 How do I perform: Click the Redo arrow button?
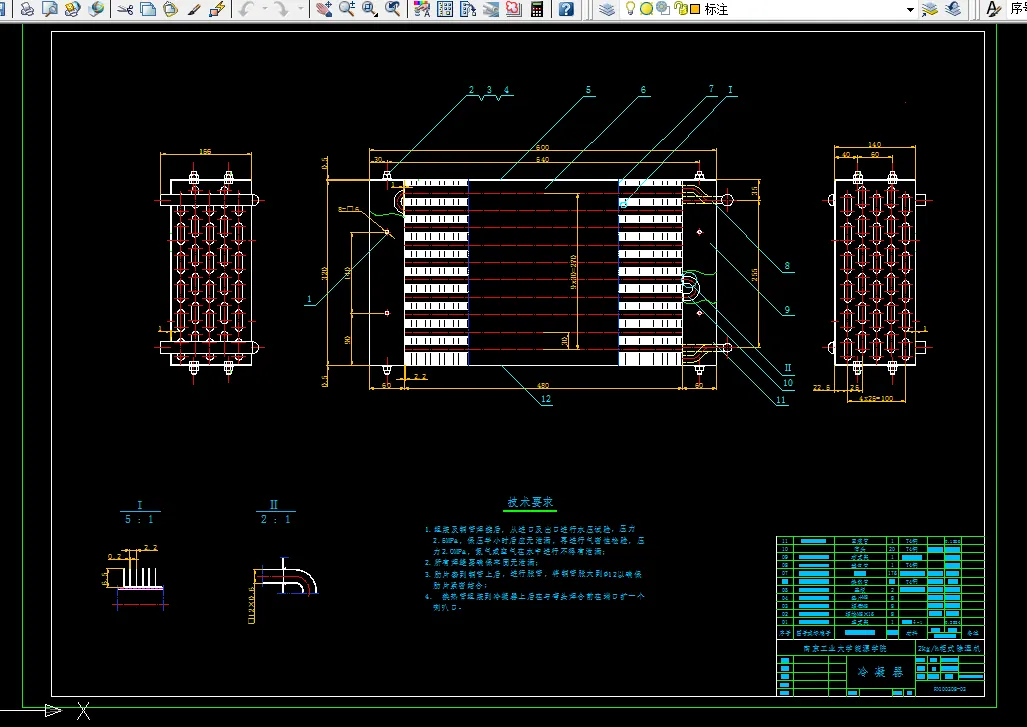click(284, 9)
